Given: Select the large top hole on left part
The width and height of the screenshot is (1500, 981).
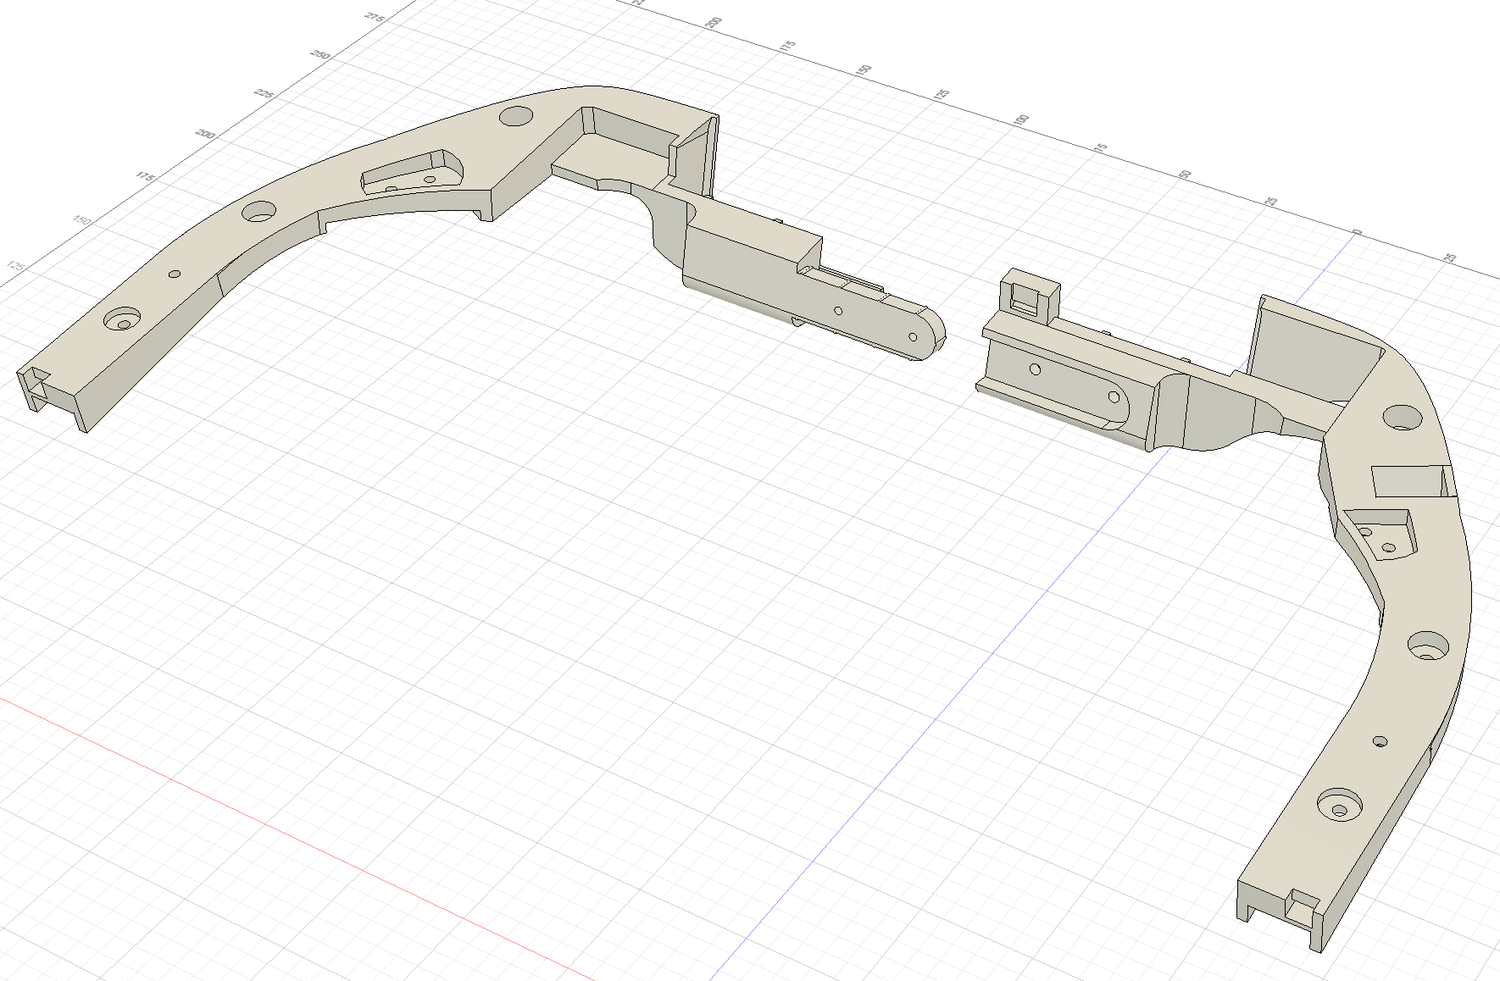Looking at the screenshot, I should [x=516, y=115].
